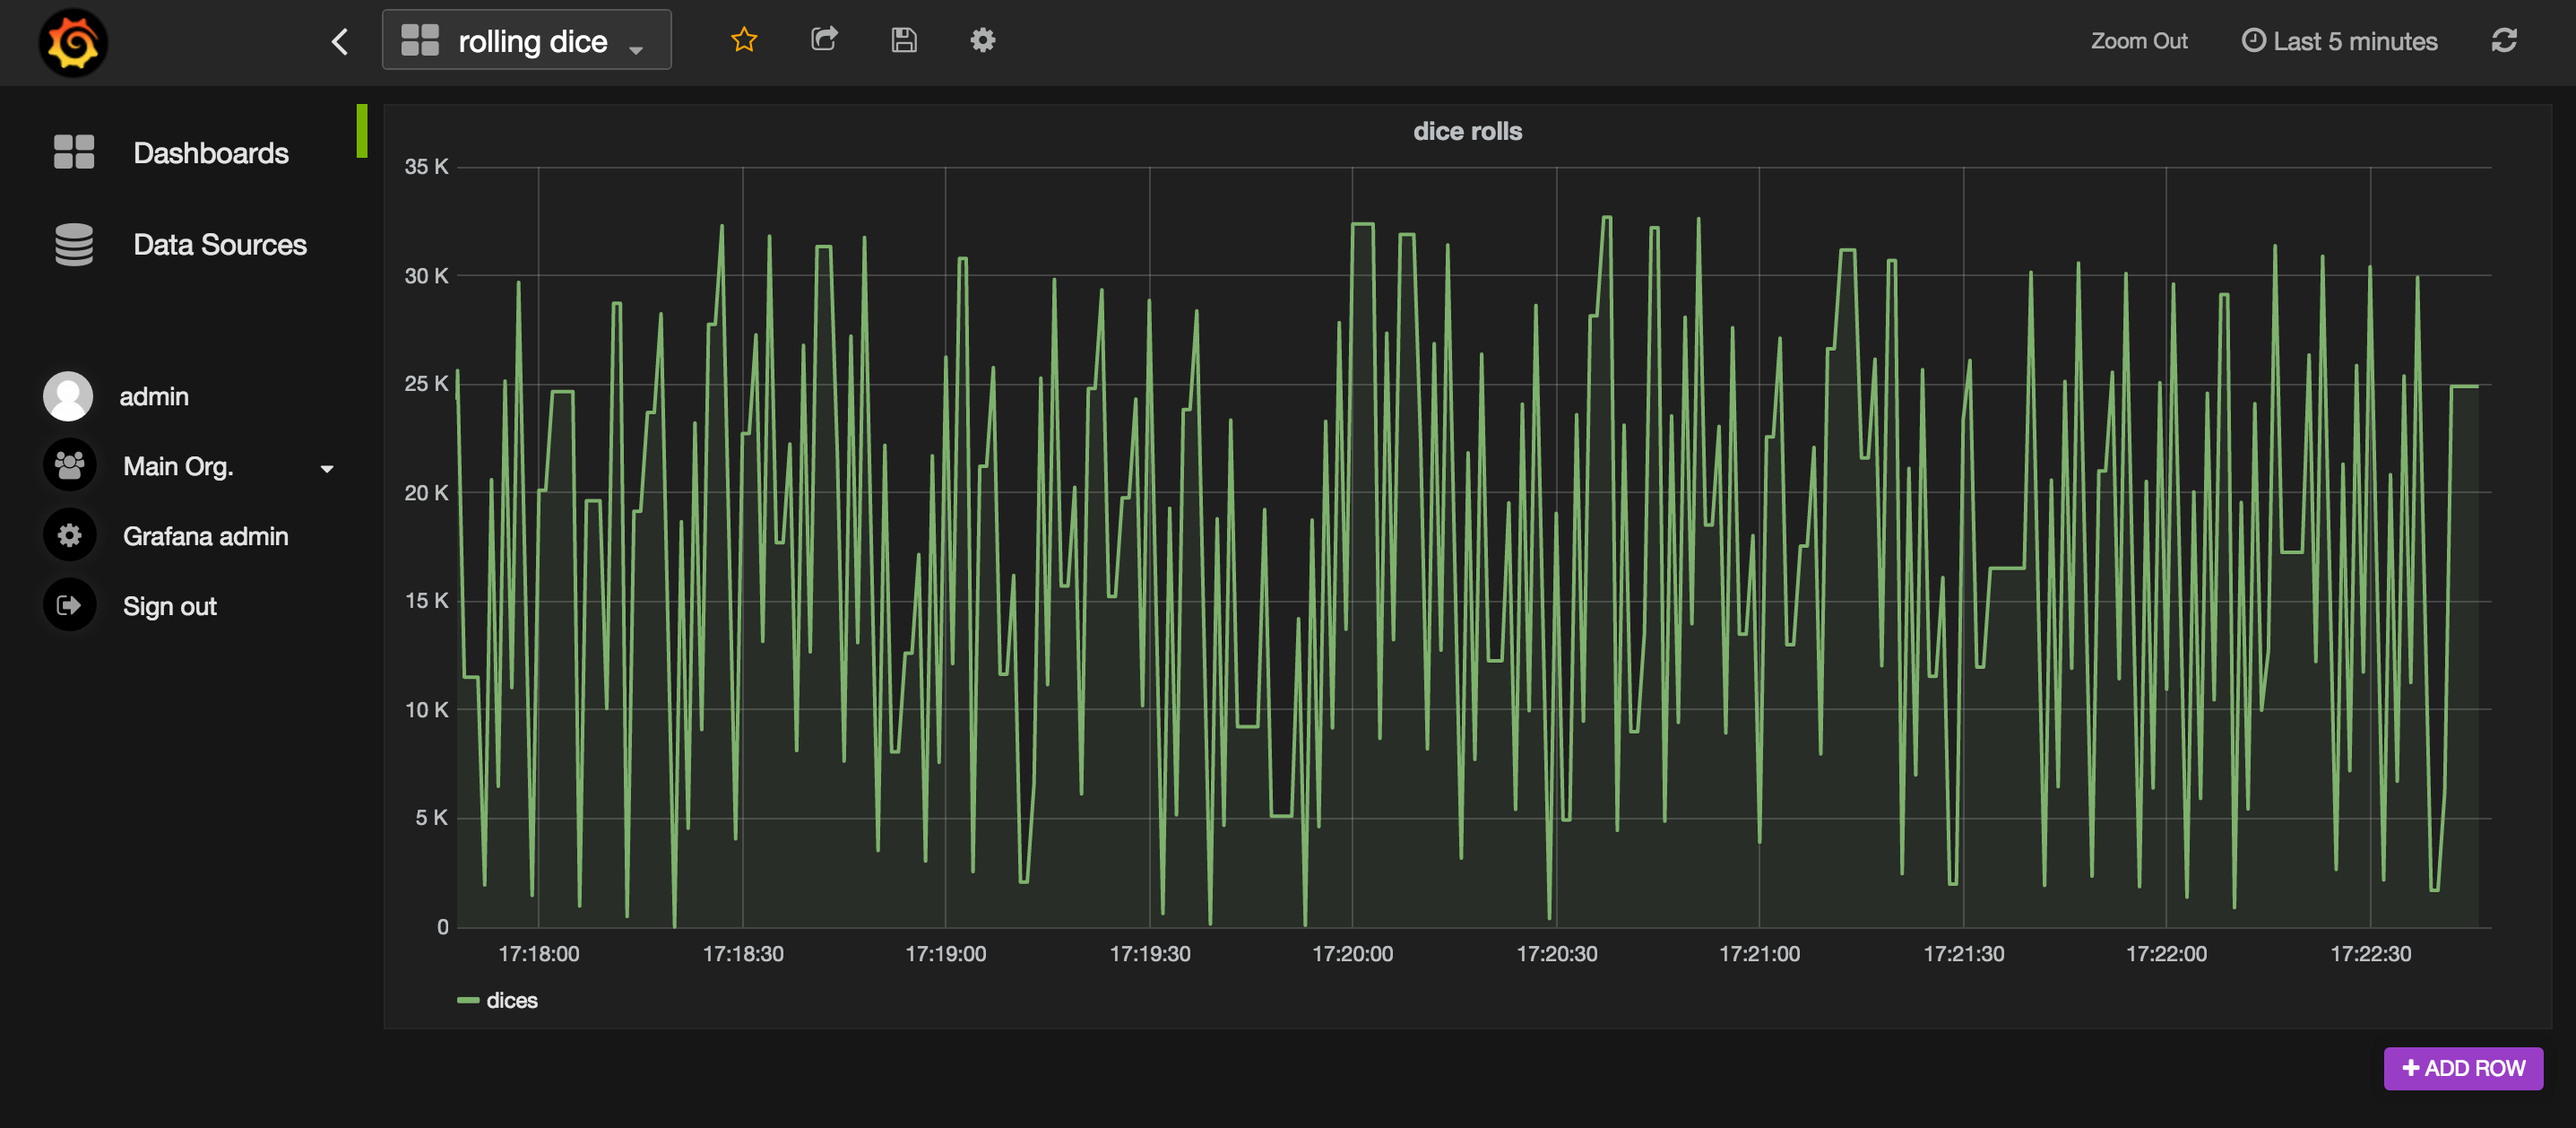
Task: Click the 17:22:30 x-axis label
Action: click(2370, 954)
